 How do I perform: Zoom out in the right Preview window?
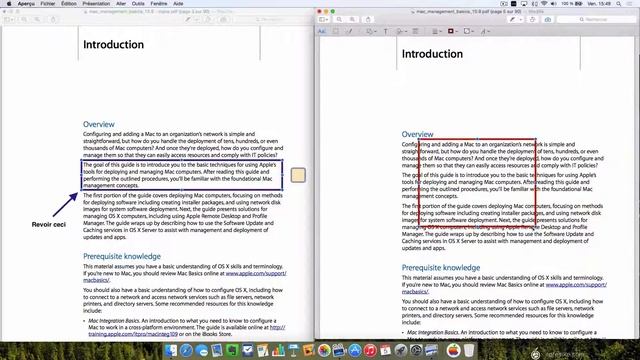point(339,19)
